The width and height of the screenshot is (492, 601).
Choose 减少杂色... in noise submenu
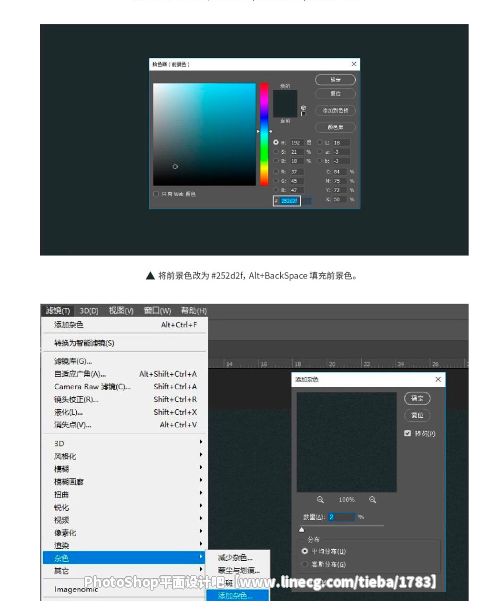pos(238,557)
